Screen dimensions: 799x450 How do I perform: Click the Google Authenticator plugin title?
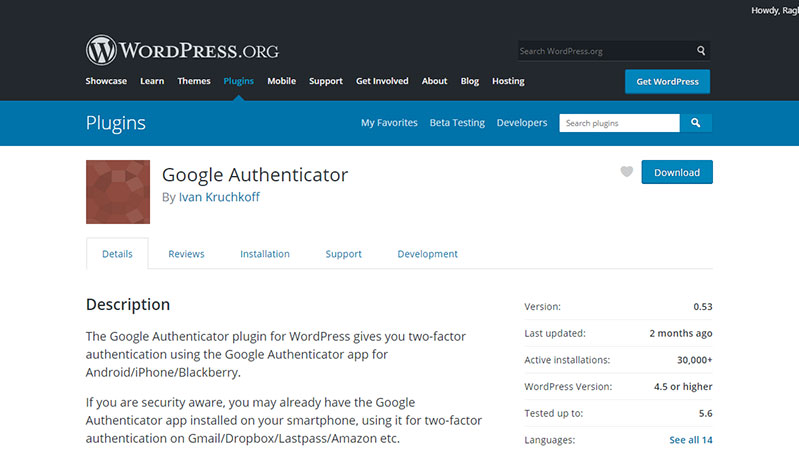click(255, 175)
